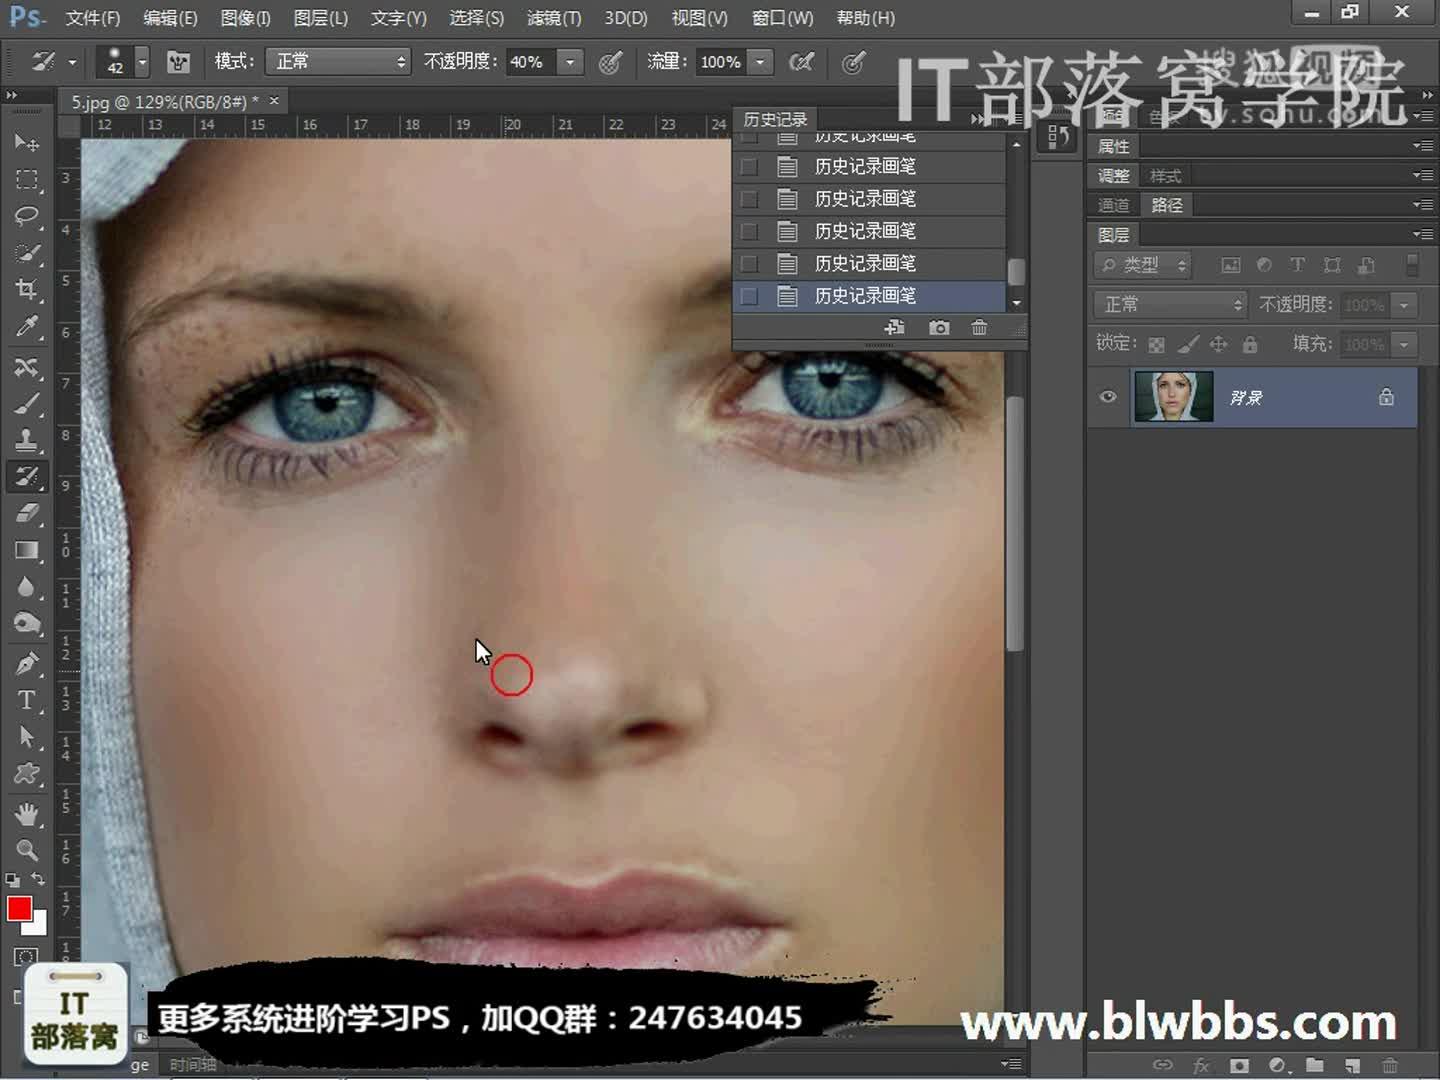Viewport: 1440px width, 1080px height.
Task: Switch to the 通道 panel tab
Action: point(1112,204)
